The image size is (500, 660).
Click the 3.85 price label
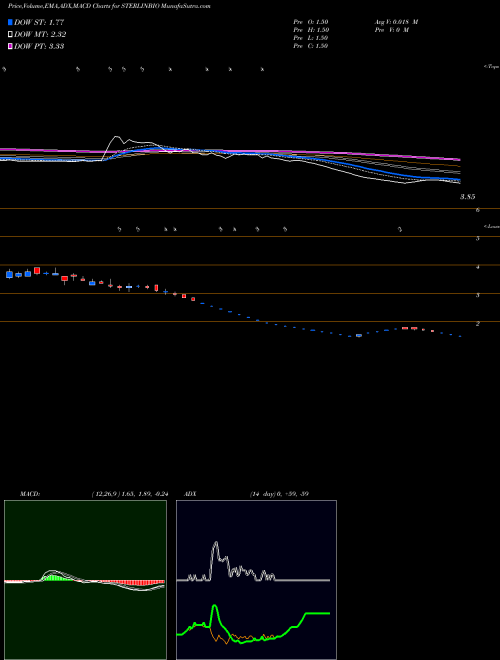[x=467, y=197]
